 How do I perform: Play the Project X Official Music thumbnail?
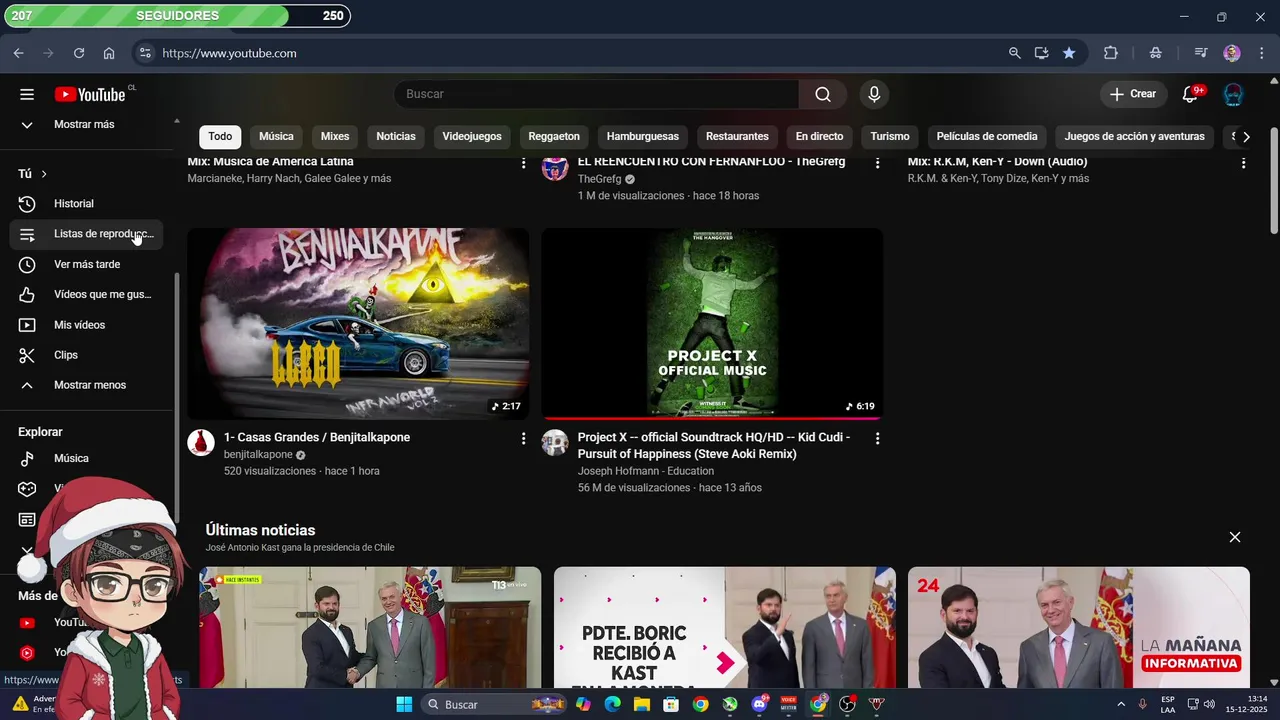(712, 323)
